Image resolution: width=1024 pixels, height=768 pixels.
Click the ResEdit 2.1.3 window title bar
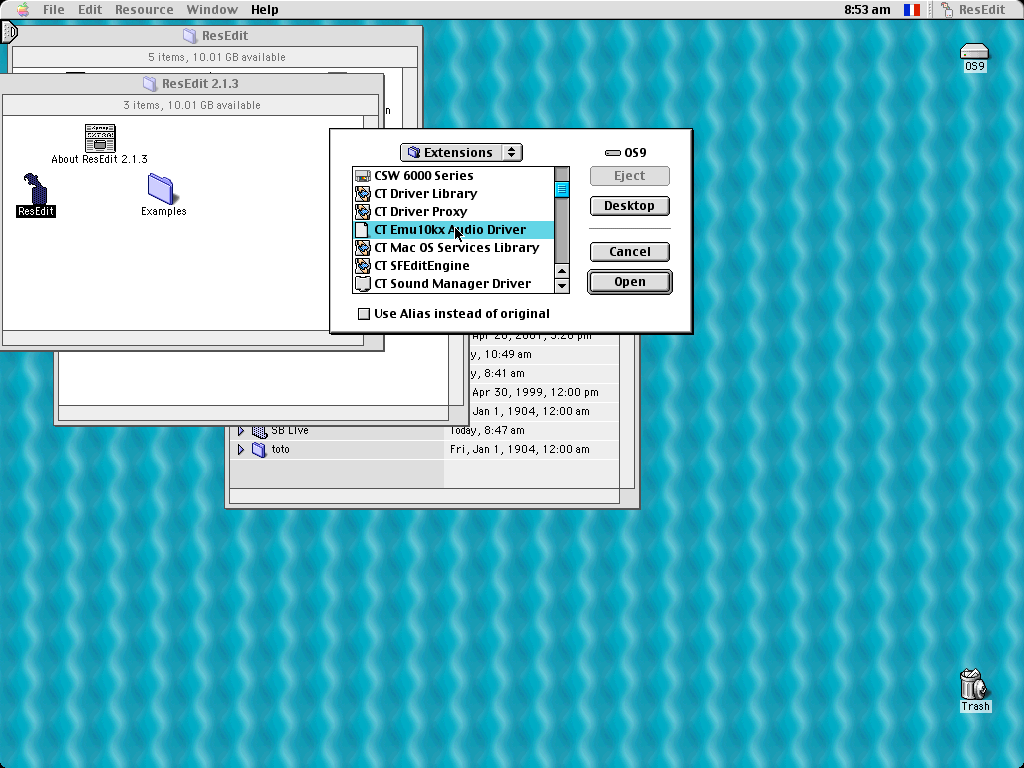tap(192, 84)
